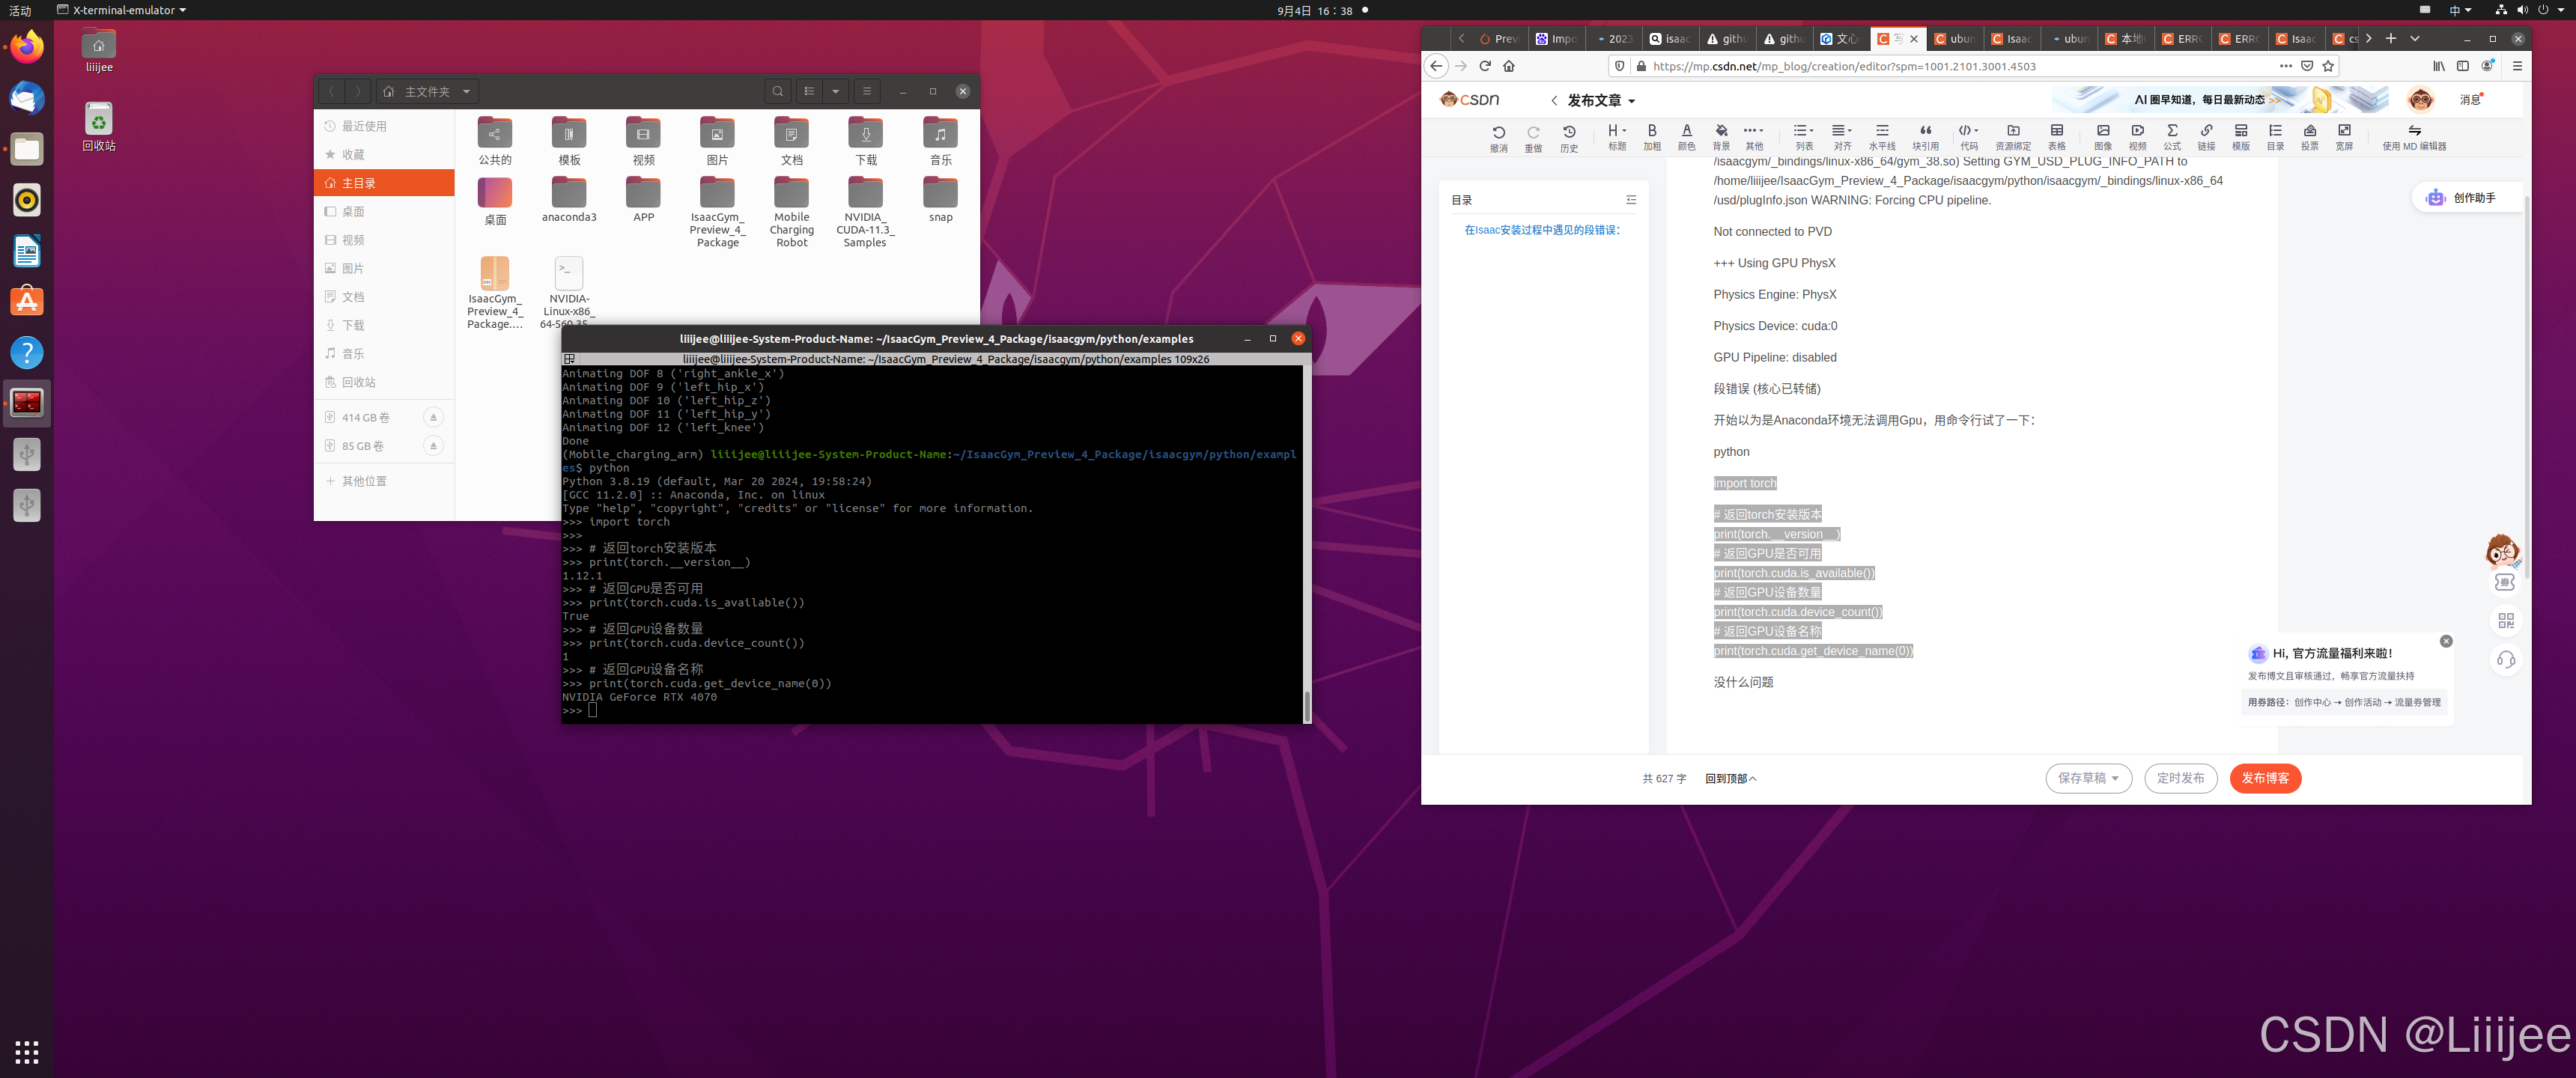The height and width of the screenshot is (1078, 2576).
Task: Insert a table using the 表格 icon
Action: pos(2056,135)
